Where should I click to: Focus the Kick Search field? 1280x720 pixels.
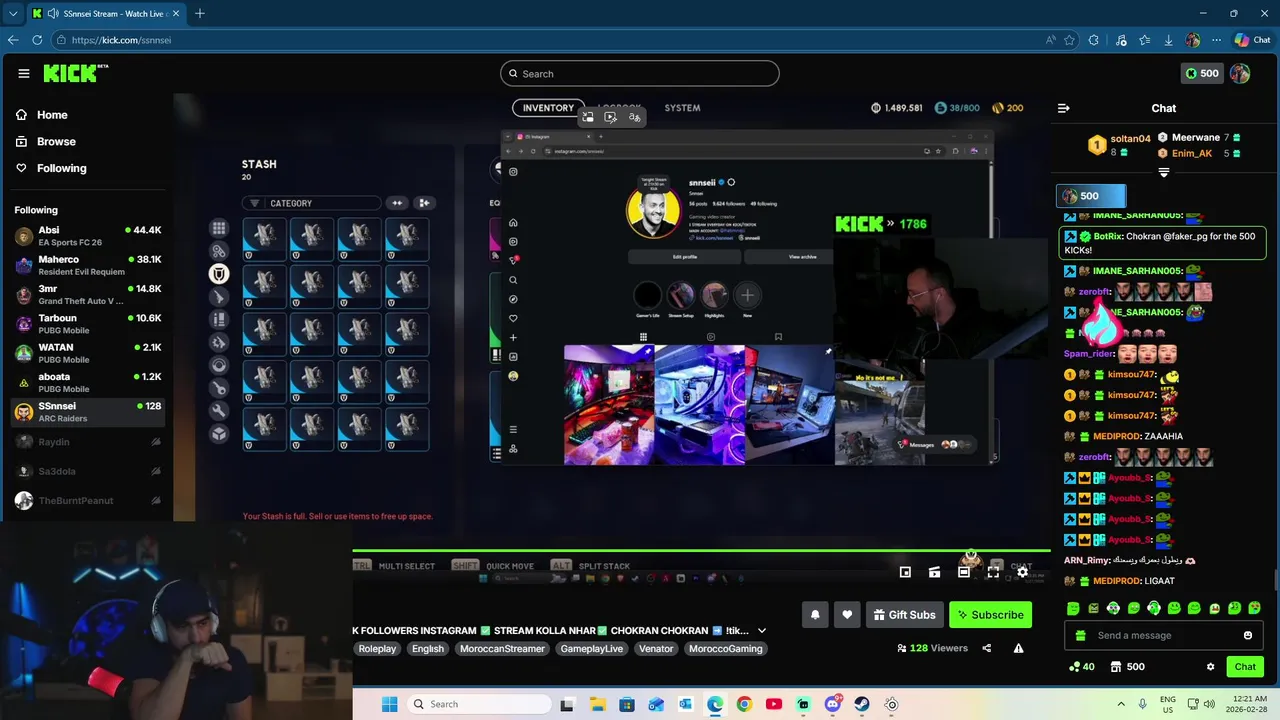click(x=640, y=74)
